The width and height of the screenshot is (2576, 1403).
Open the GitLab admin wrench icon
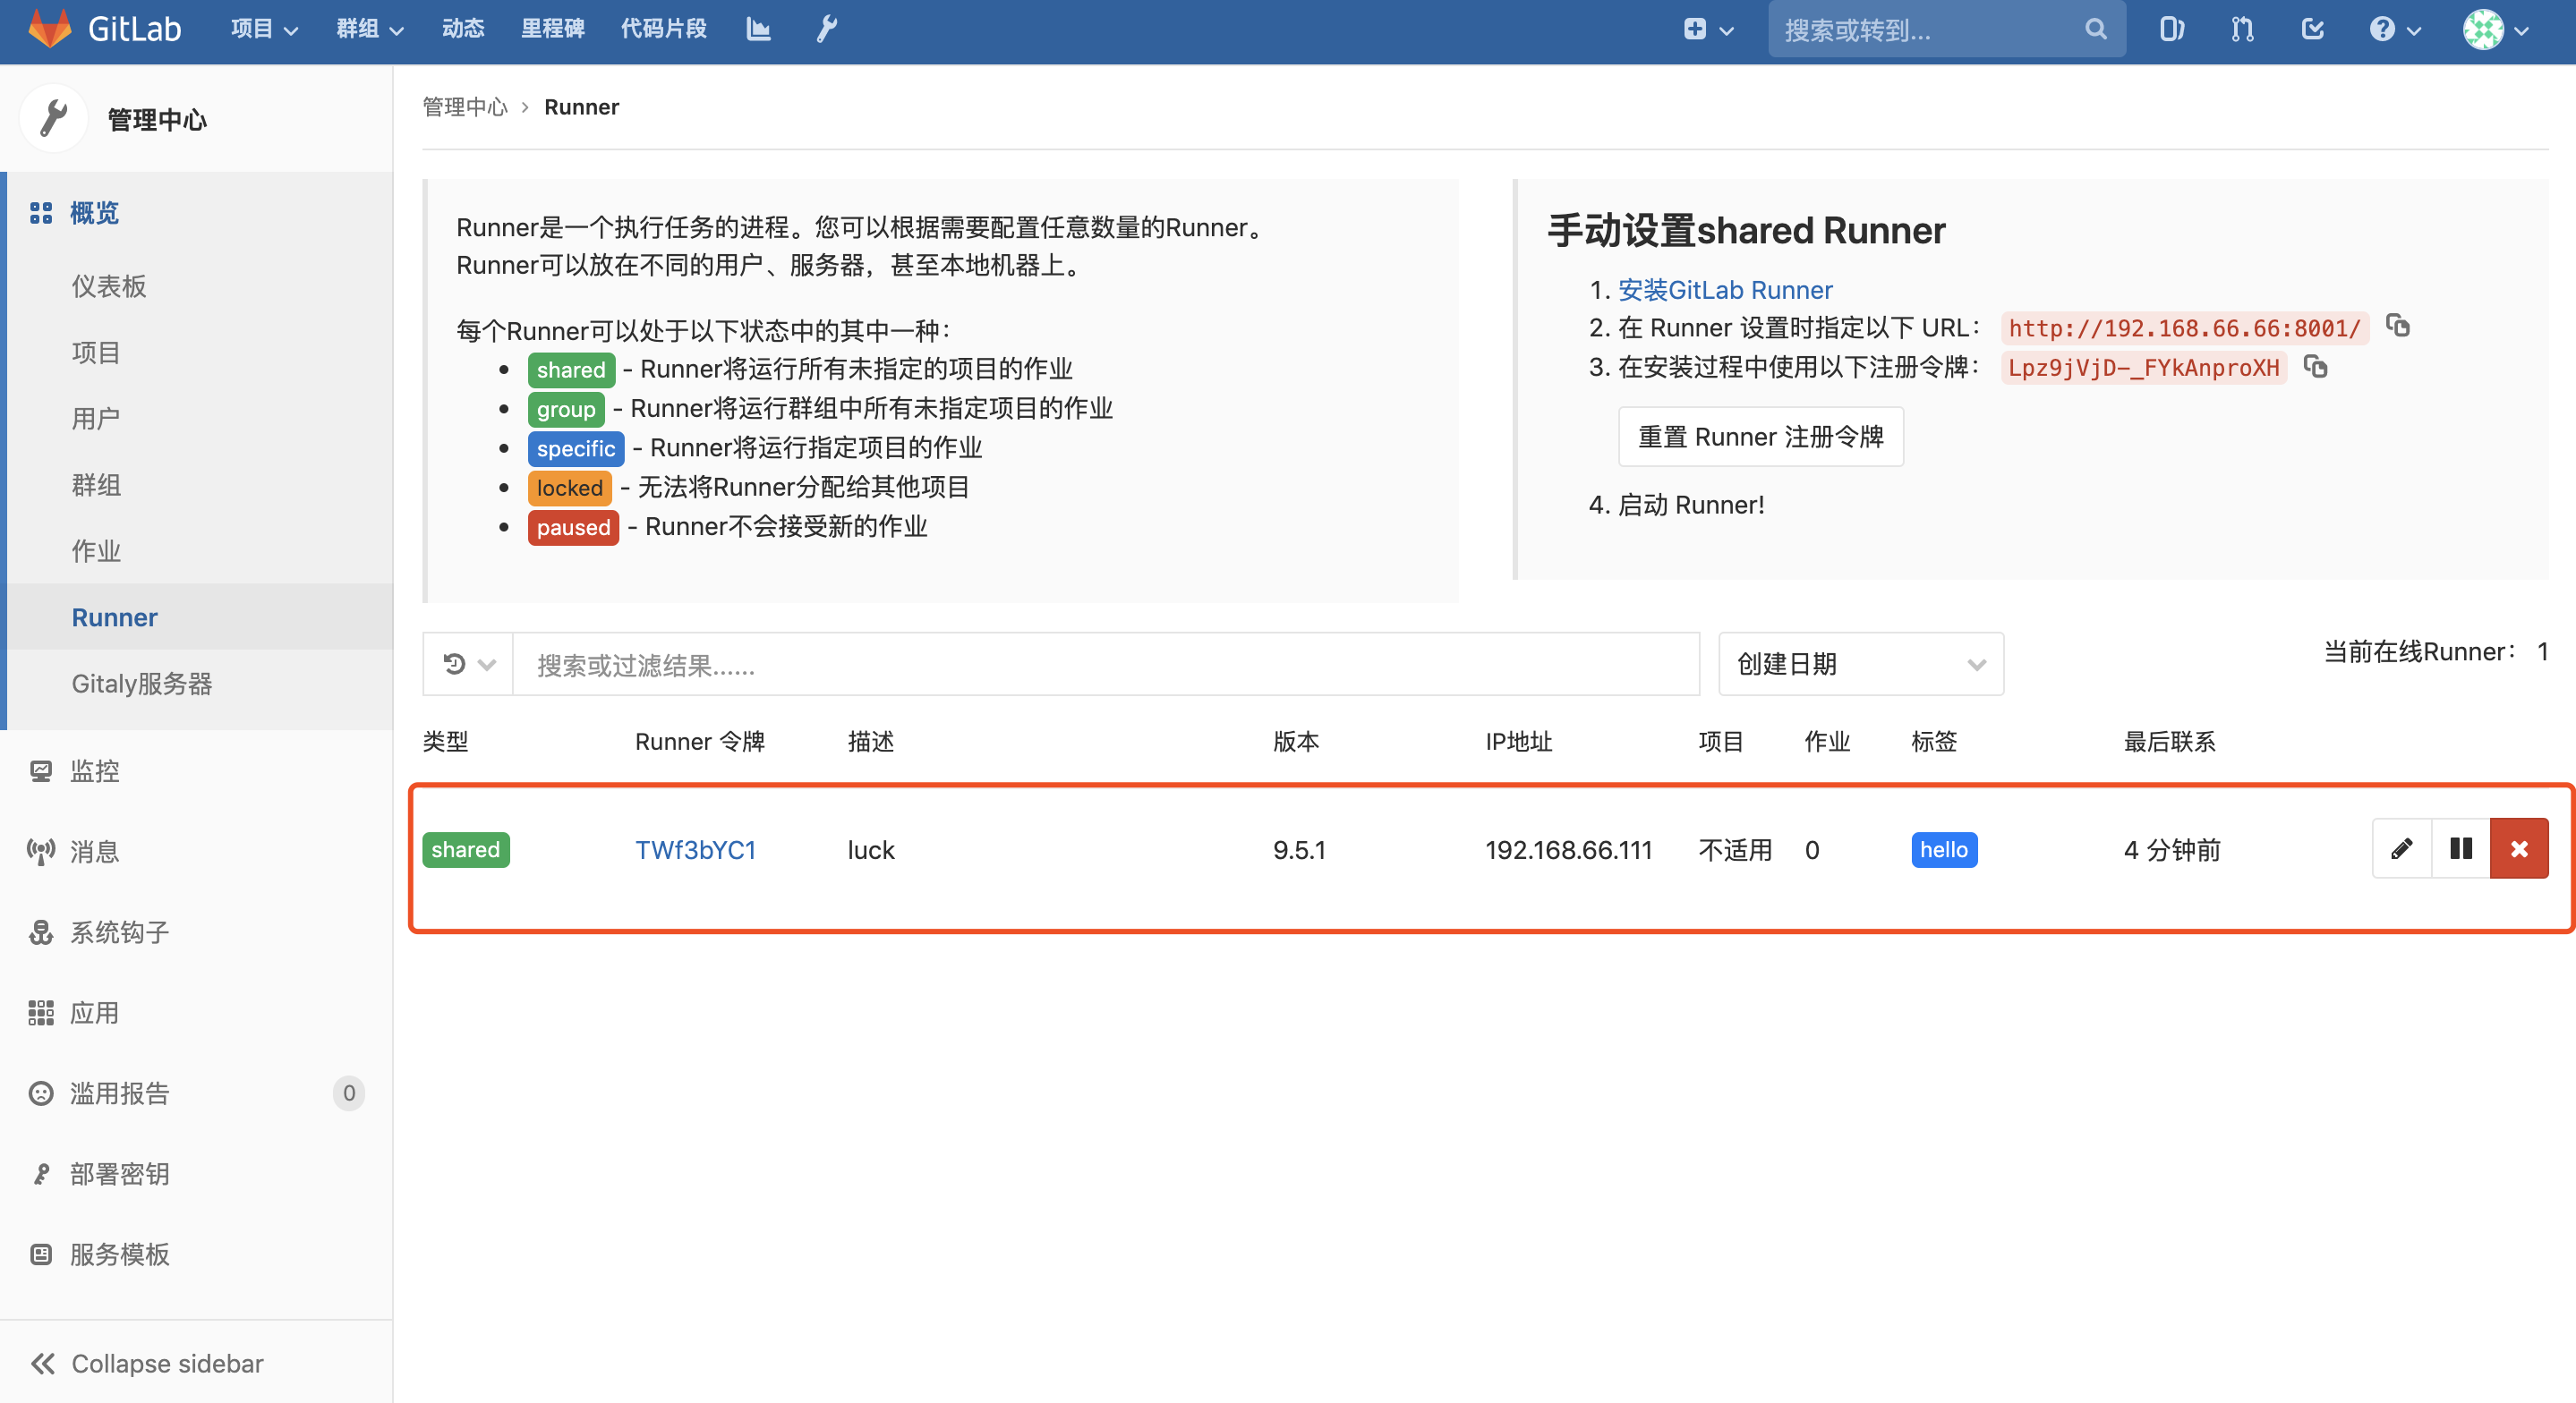(826, 29)
